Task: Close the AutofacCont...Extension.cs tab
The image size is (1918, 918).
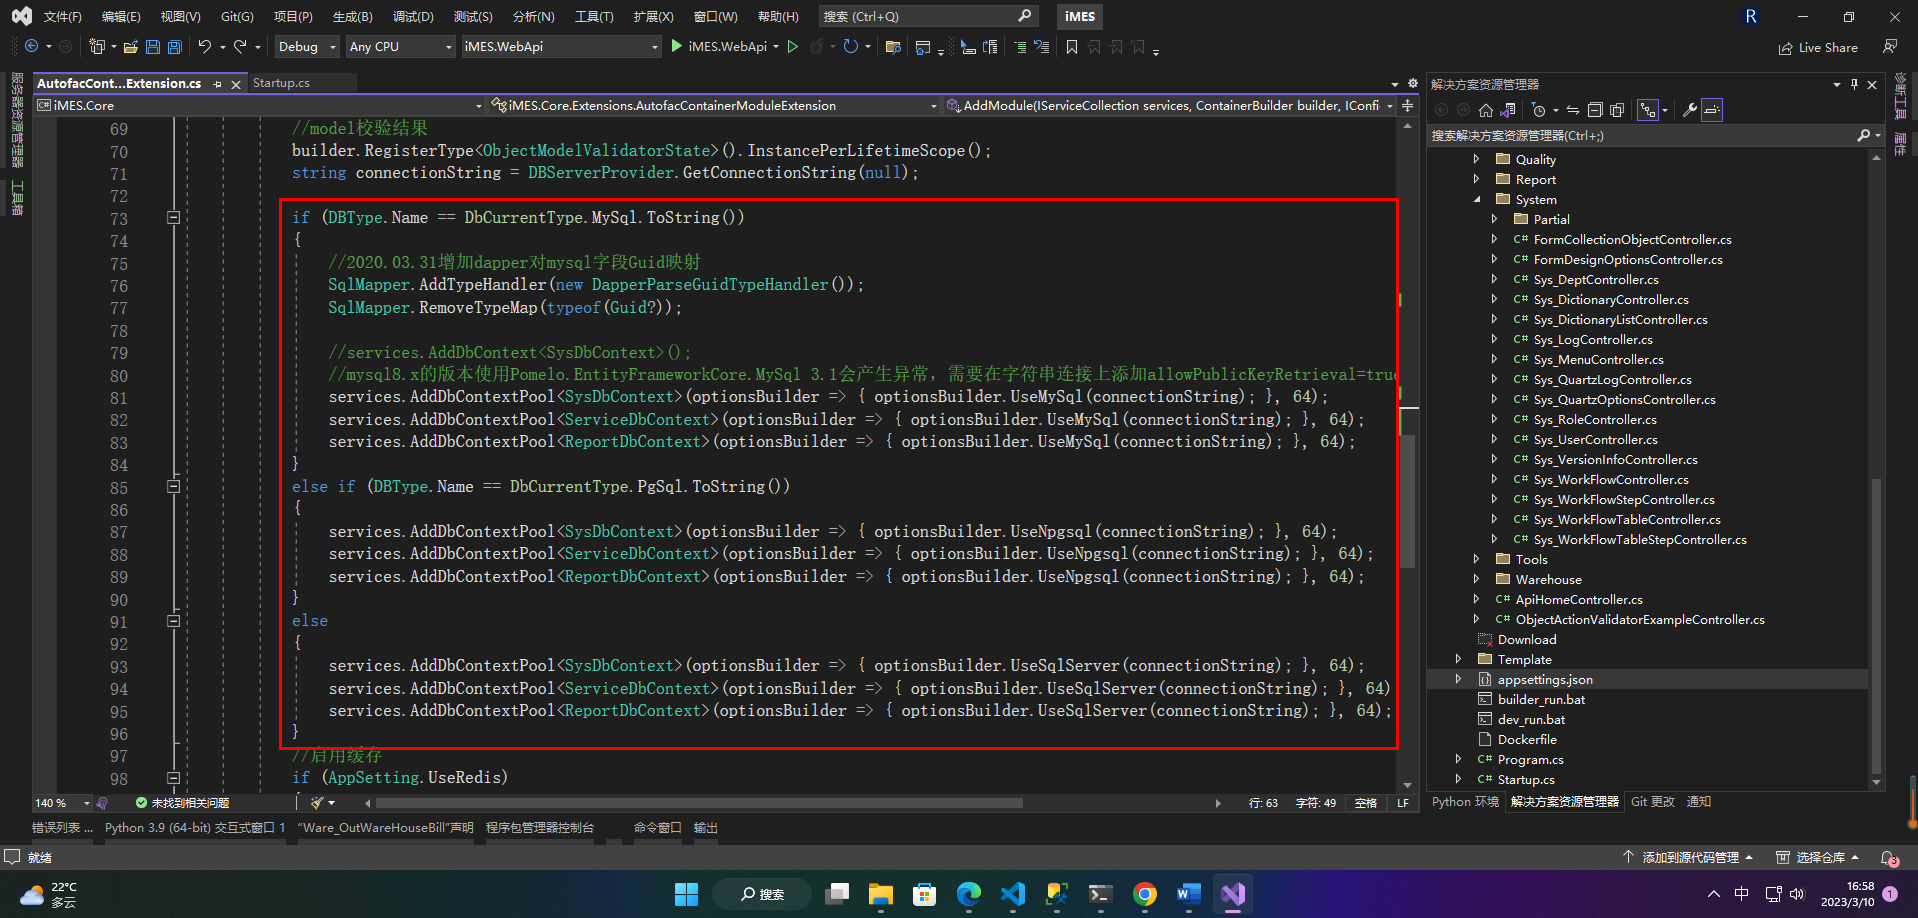Action: pos(236,84)
